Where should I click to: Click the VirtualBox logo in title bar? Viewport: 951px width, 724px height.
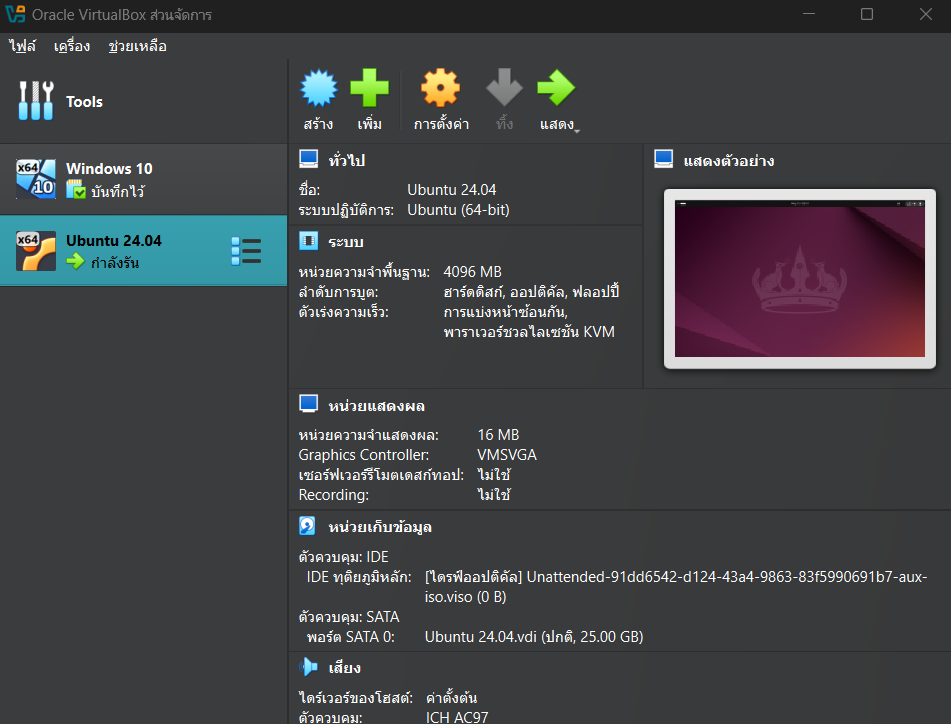(x=15, y=13)
